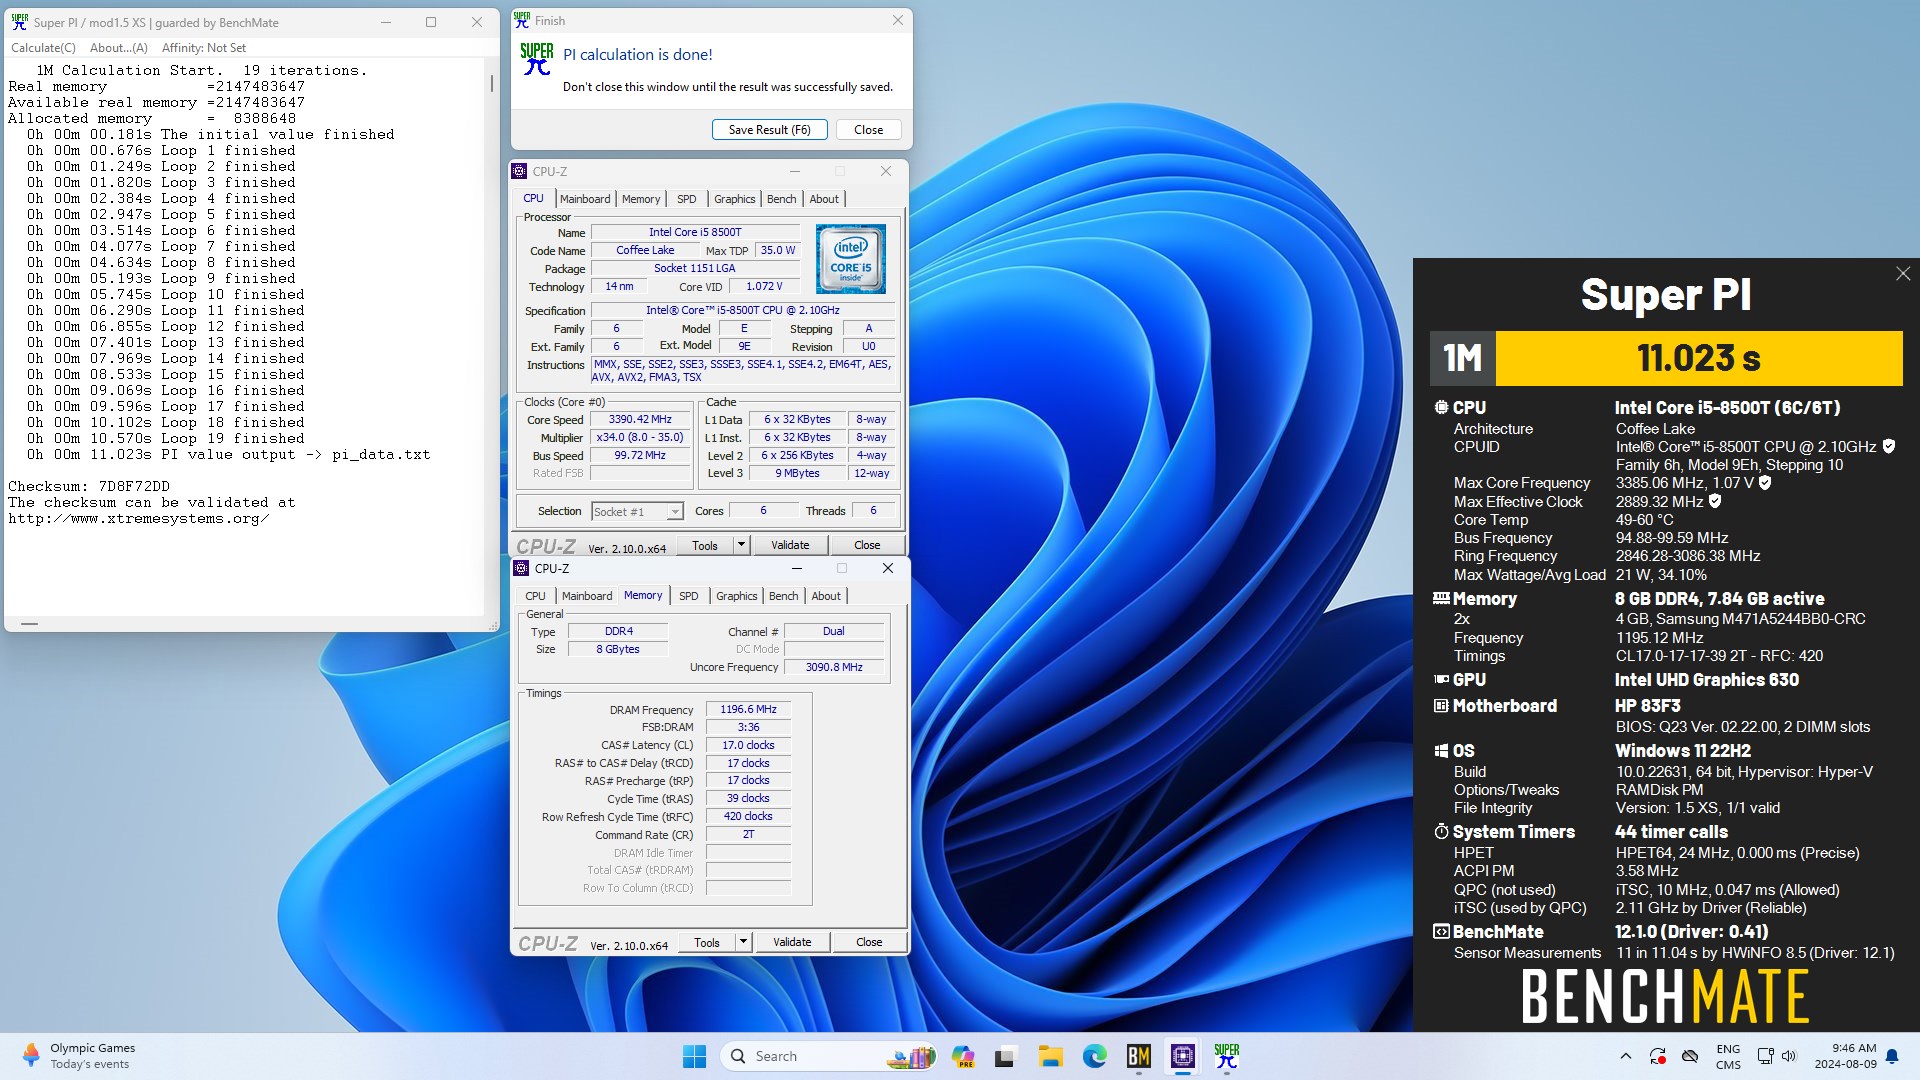The height and width of the screenshot is (1080, 1920).
Task: Switch to CPU-Z taskbar icon
Action: coord(1183,1056)
